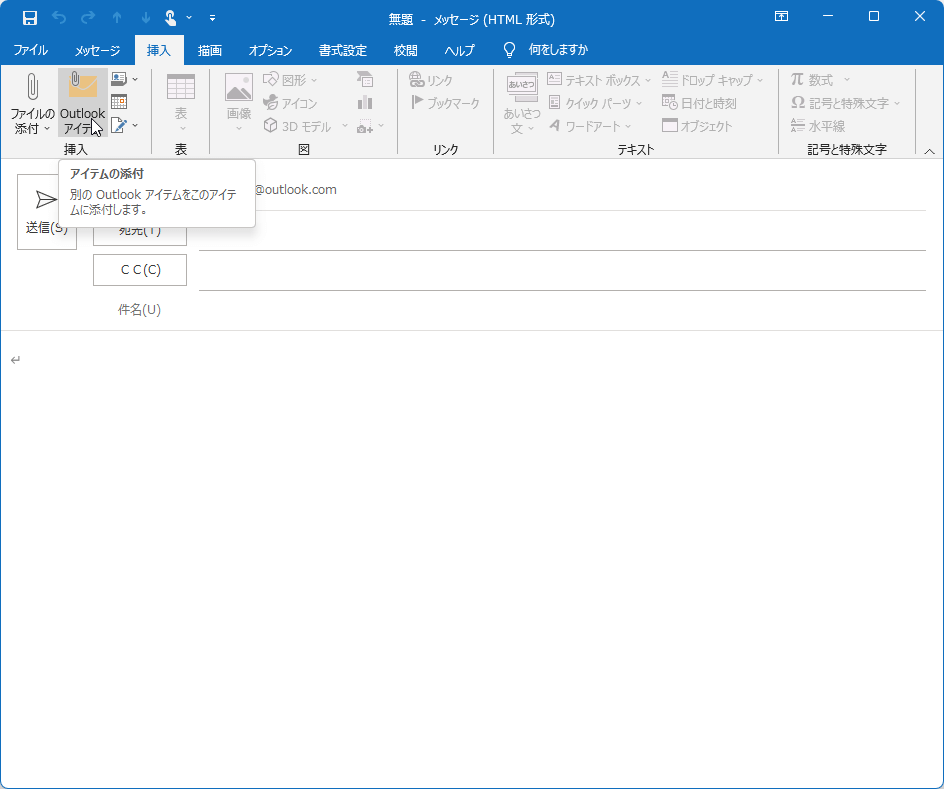
Task: Click the Outlook アイテム attach button
Action: [x=83, y=103]
